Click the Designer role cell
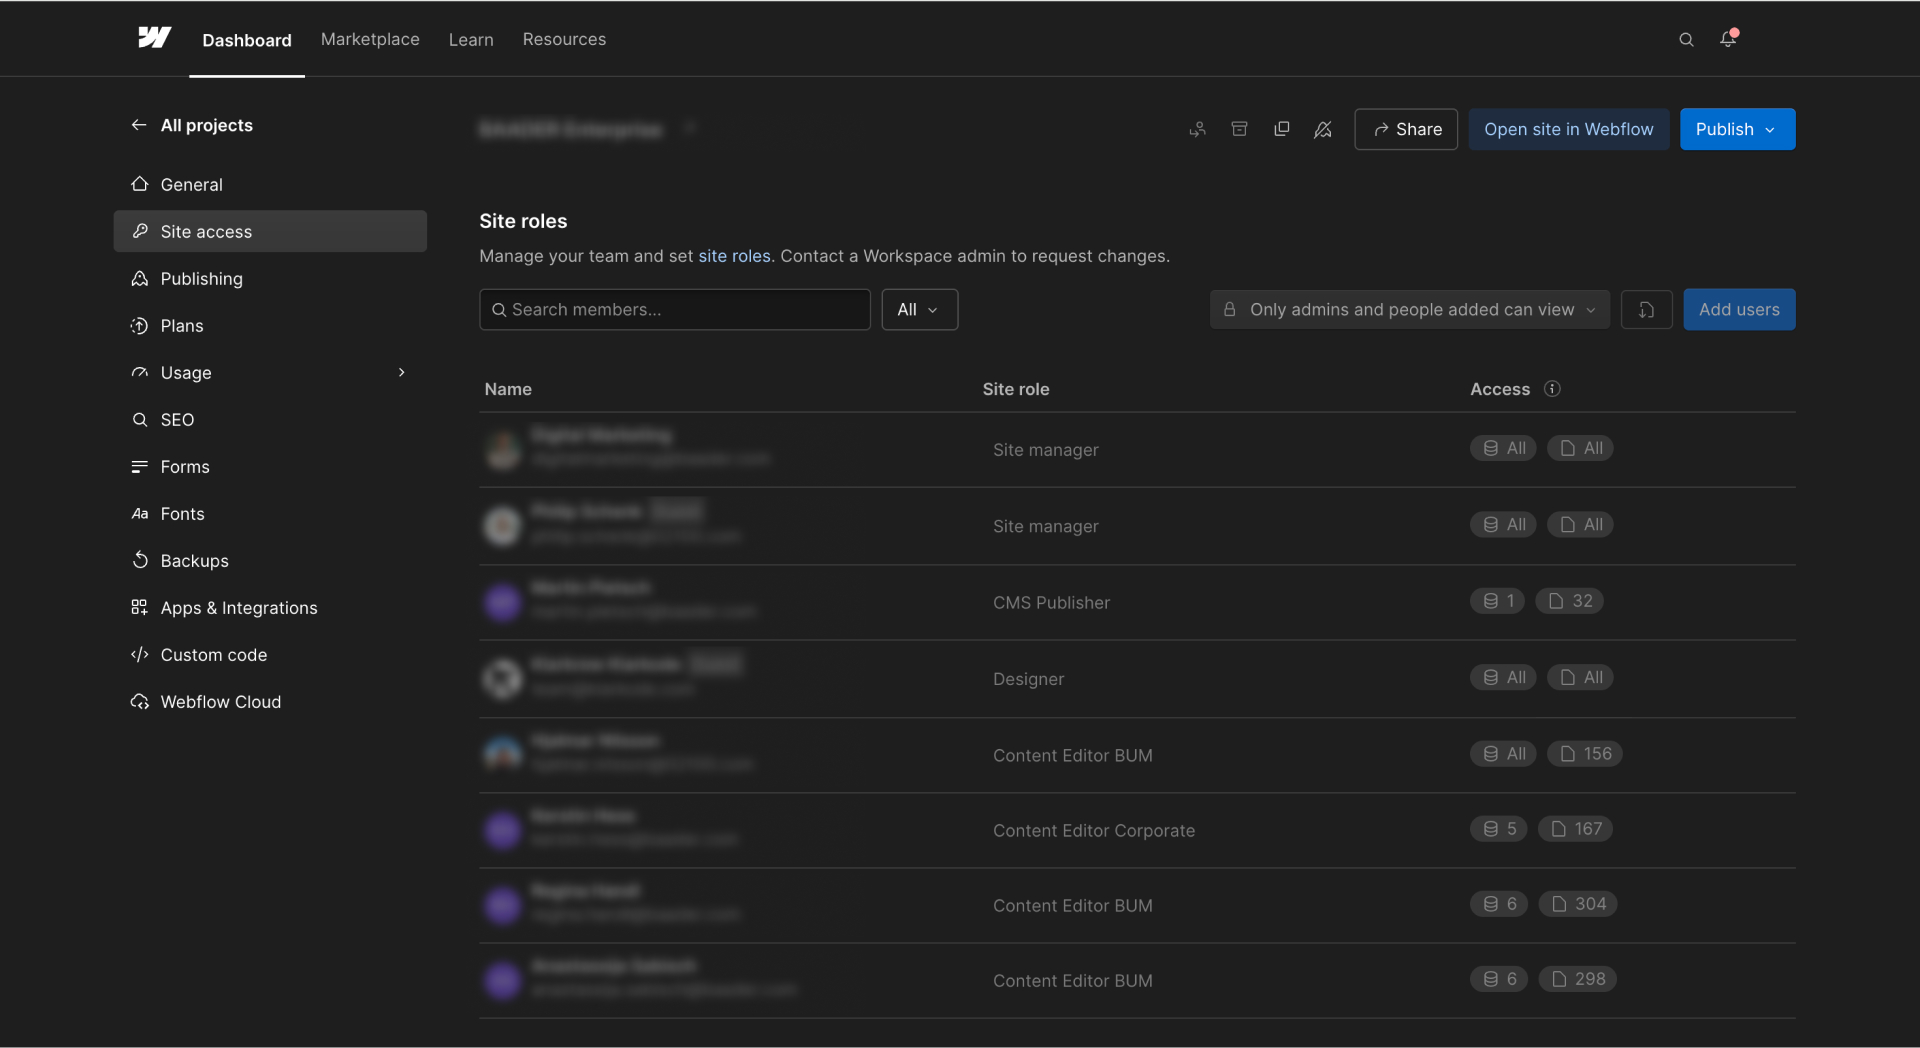This screenshot has height=1048, width=1920. pyautogui.click(x=1028, y=679)
